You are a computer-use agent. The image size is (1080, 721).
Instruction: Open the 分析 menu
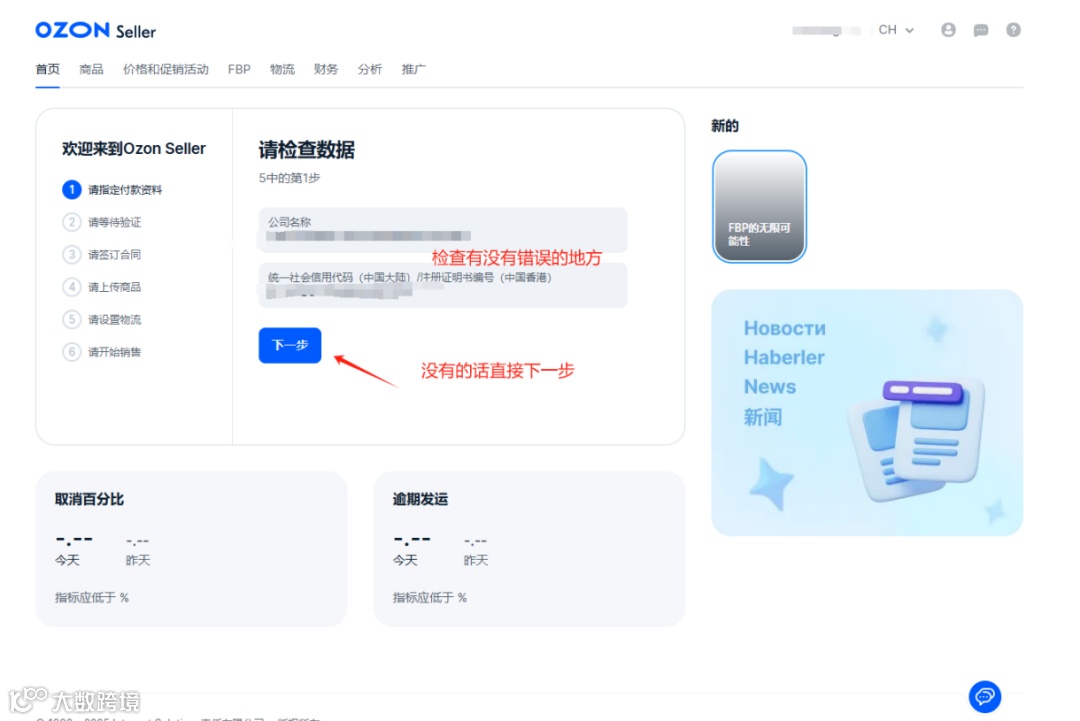pos(370,69)
